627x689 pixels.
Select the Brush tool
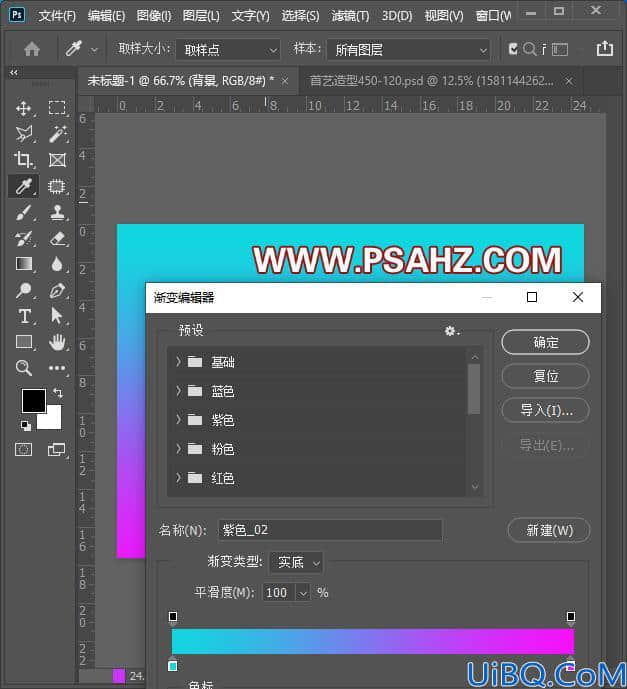23,213
